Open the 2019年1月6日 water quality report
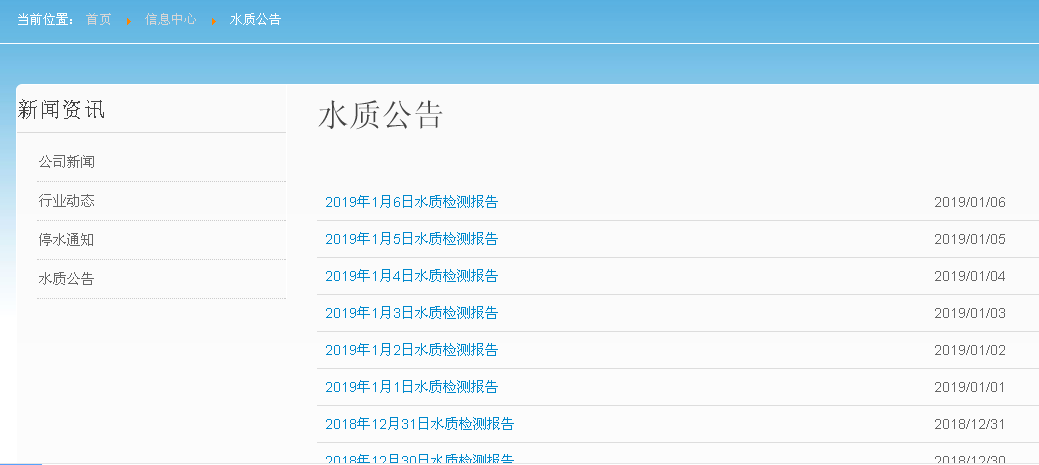The width and height of the screenshot is (1039, 465). (x=411, y=202)
